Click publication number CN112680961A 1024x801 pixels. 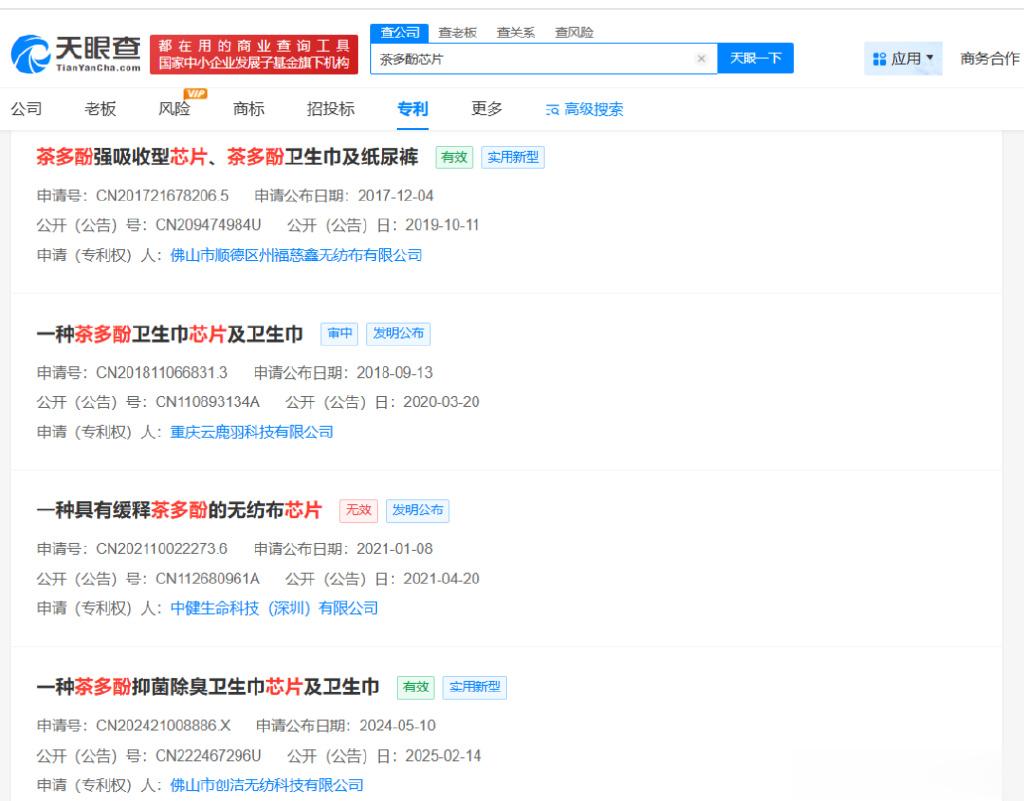point(207,579)
